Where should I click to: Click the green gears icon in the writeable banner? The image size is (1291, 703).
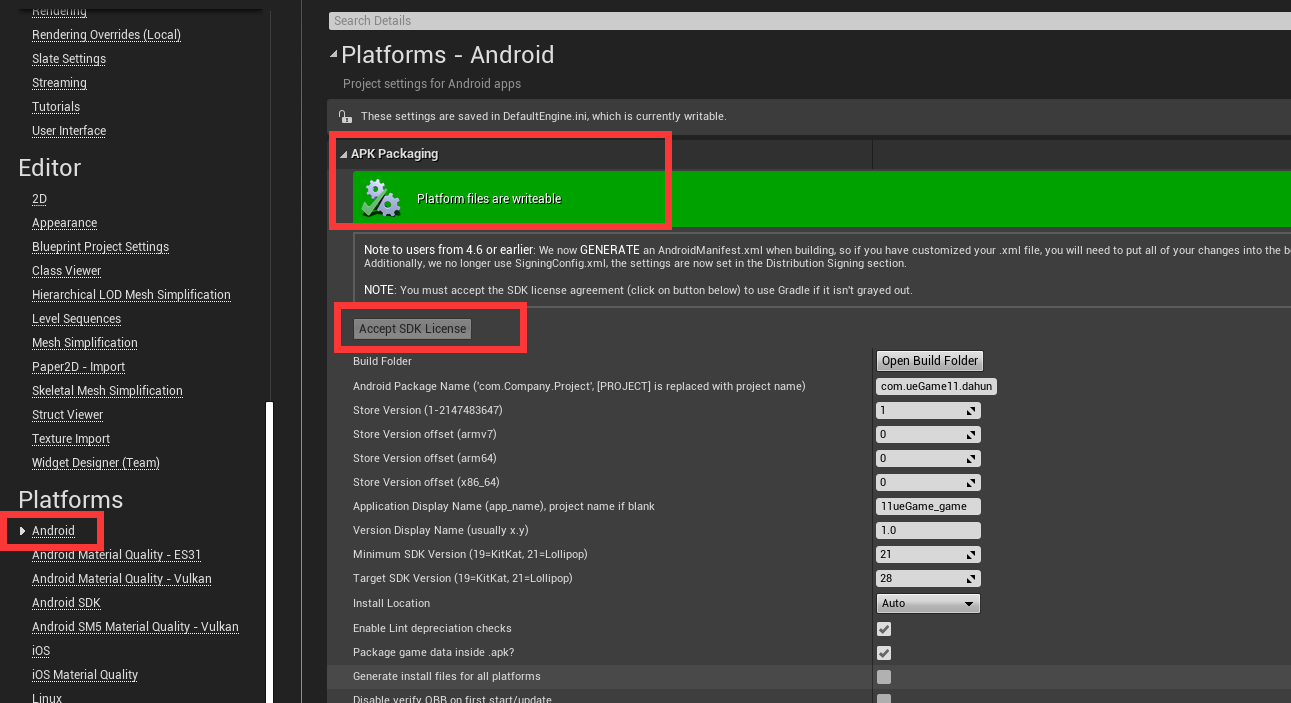tap(380, 197)
